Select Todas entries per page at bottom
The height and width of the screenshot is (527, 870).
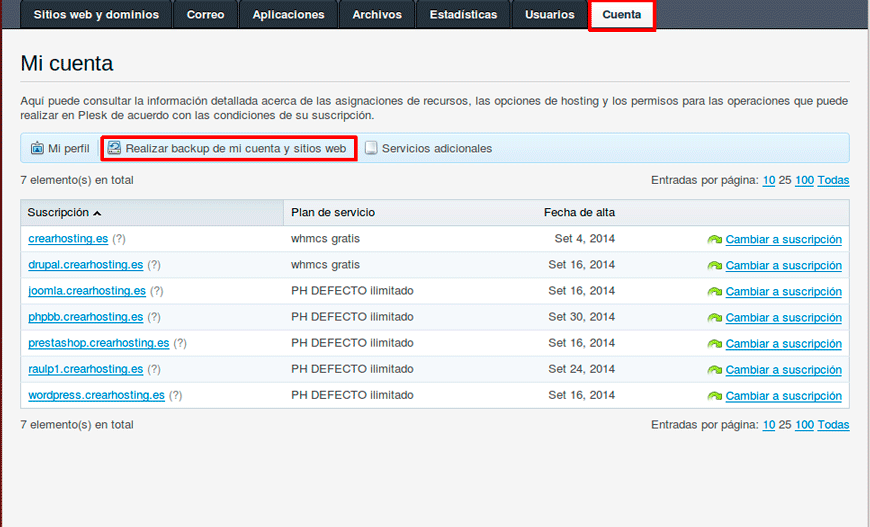(833, 425)
